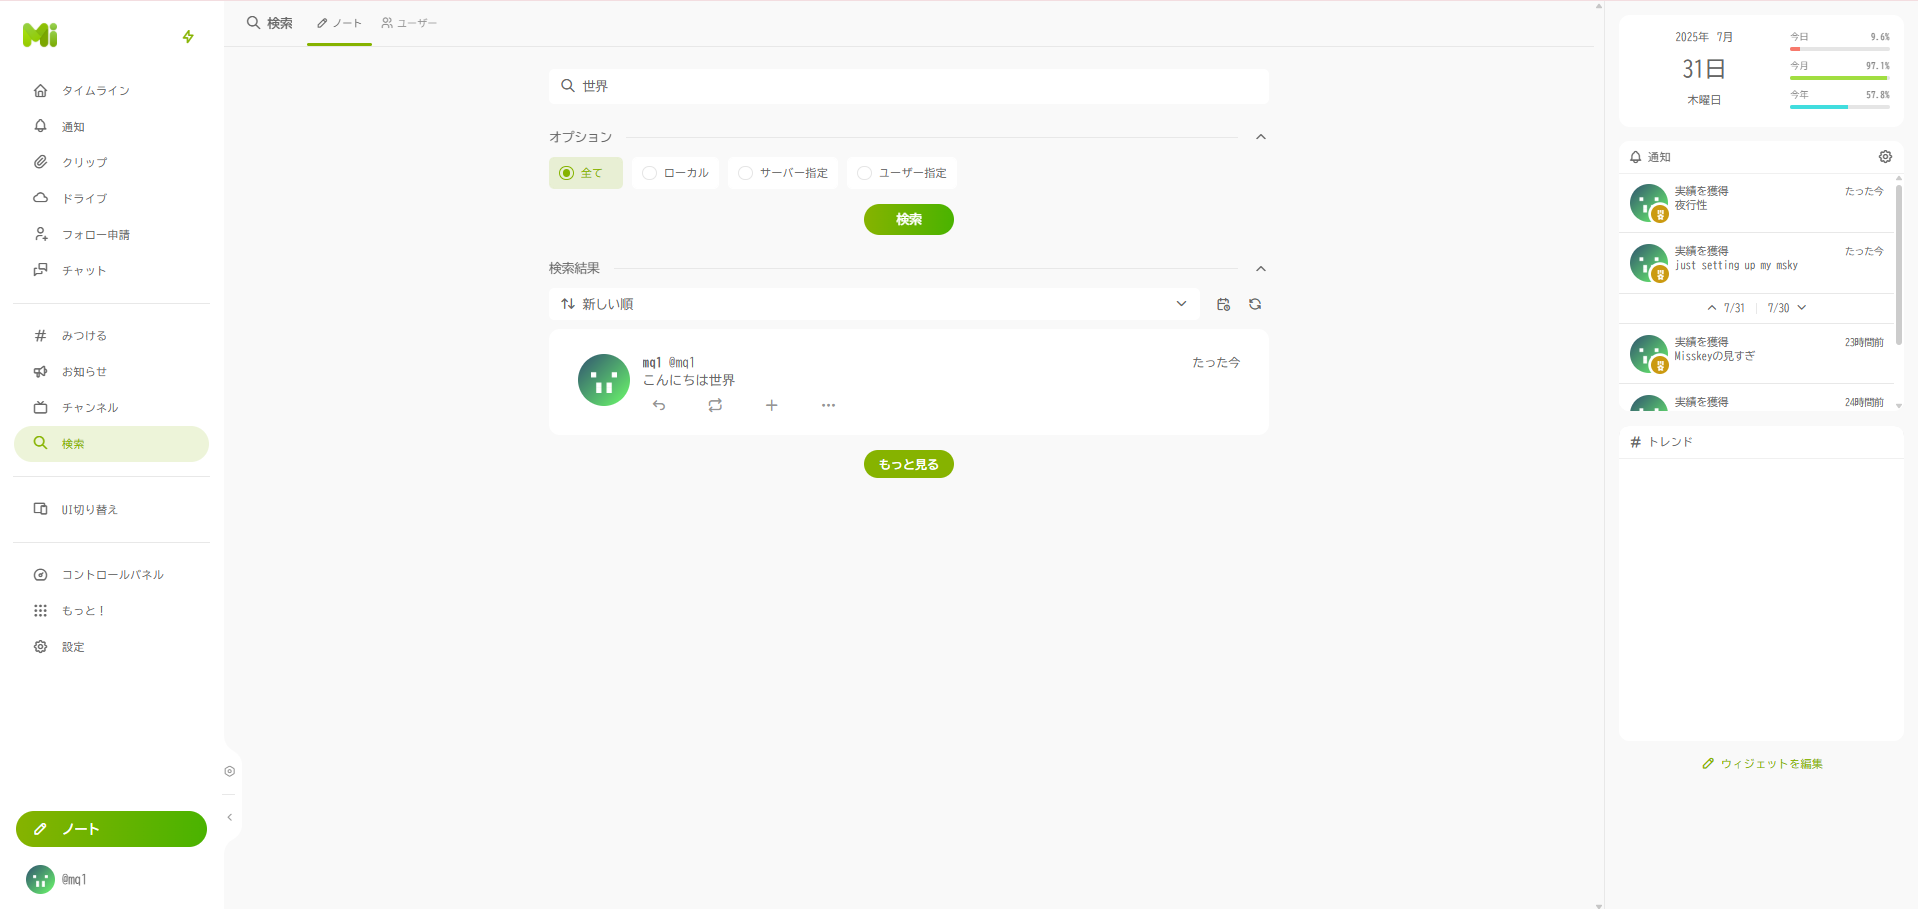Image resolution: width=1918 pixels, height=909 pixels.
Task: Click the 今月 progress bar
Action: point(1839,78)
